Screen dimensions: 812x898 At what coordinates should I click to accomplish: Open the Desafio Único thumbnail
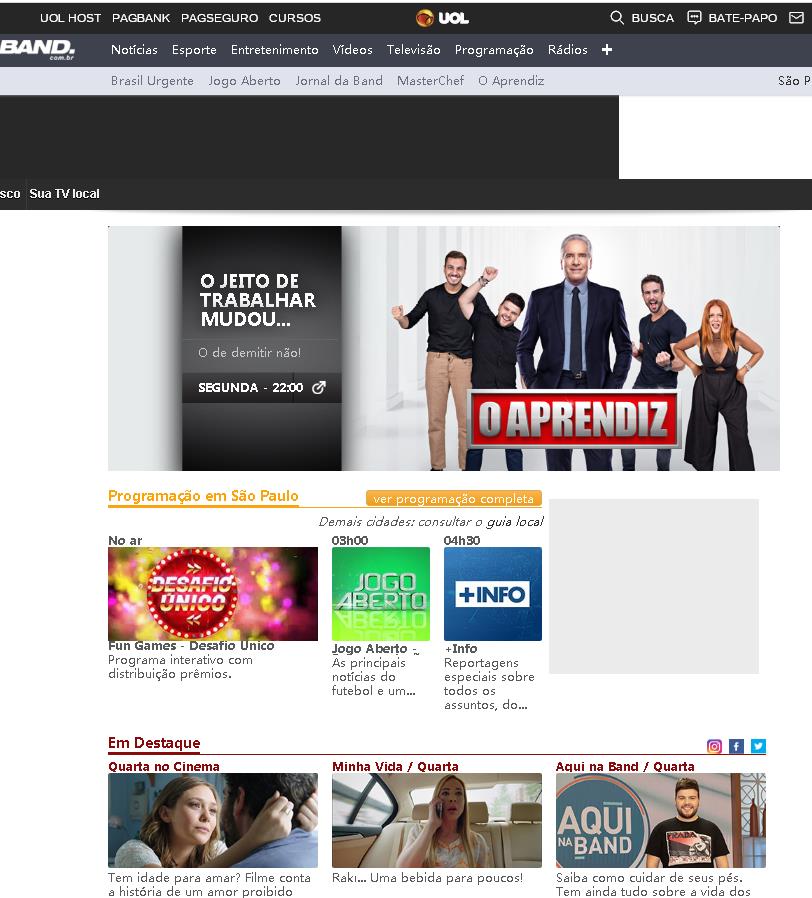coord(213,594)
